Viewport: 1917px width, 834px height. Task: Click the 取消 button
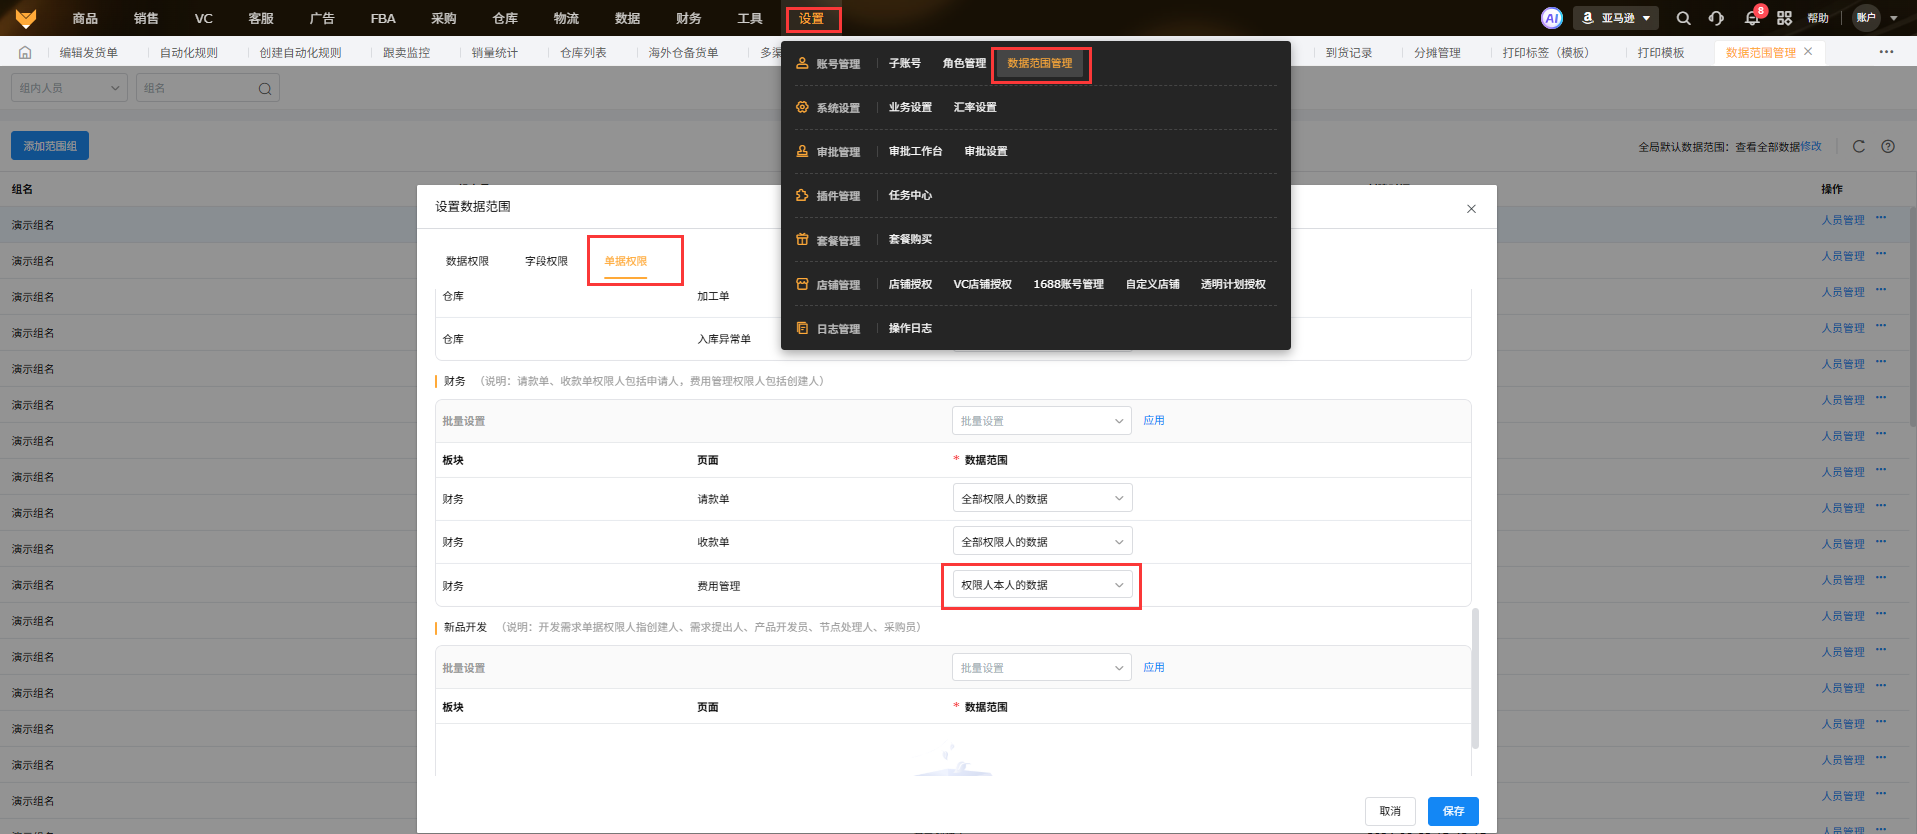click(1390, 811)
